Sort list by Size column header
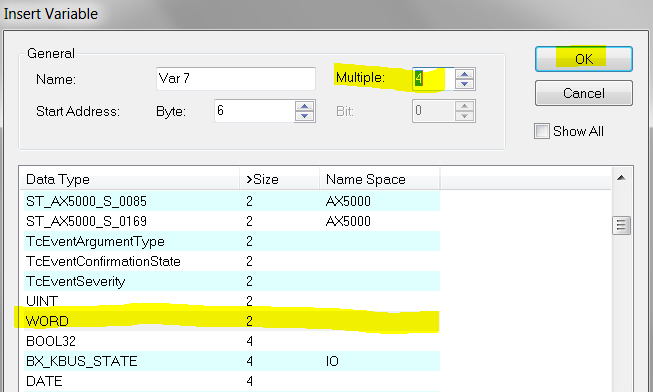 tap(279, 180)
